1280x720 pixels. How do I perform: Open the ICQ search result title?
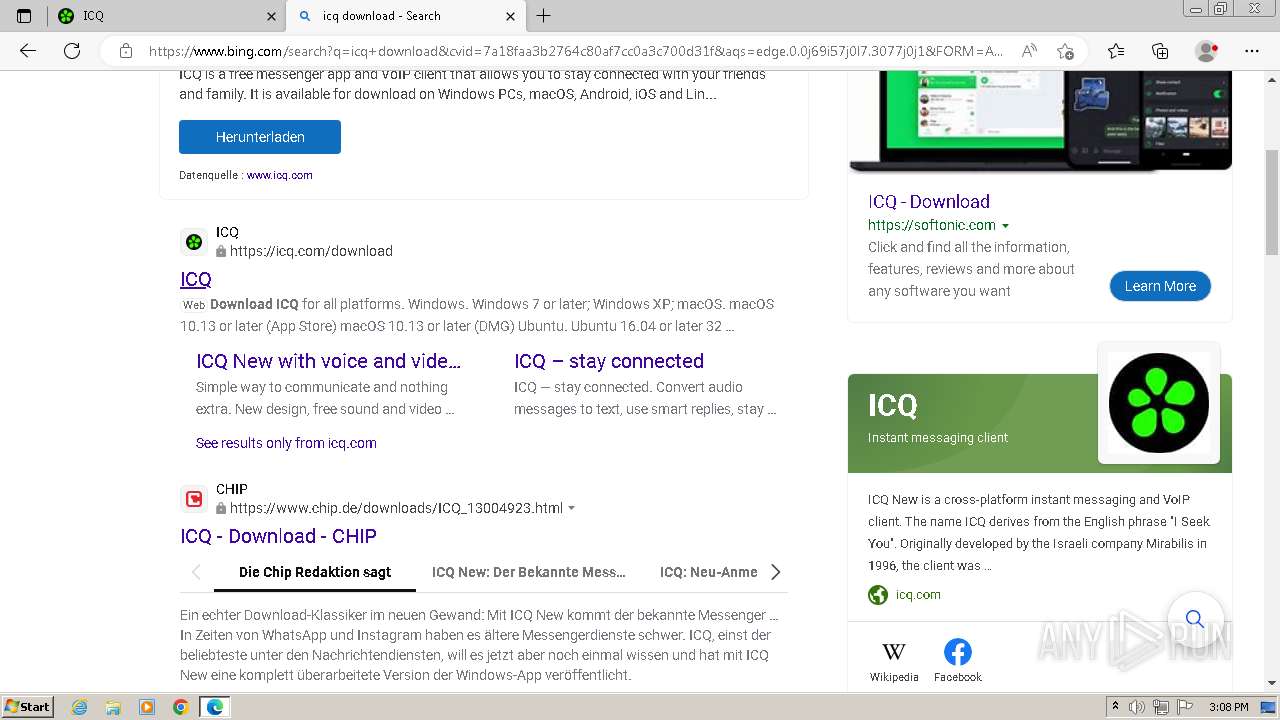(x=196, y=279)
